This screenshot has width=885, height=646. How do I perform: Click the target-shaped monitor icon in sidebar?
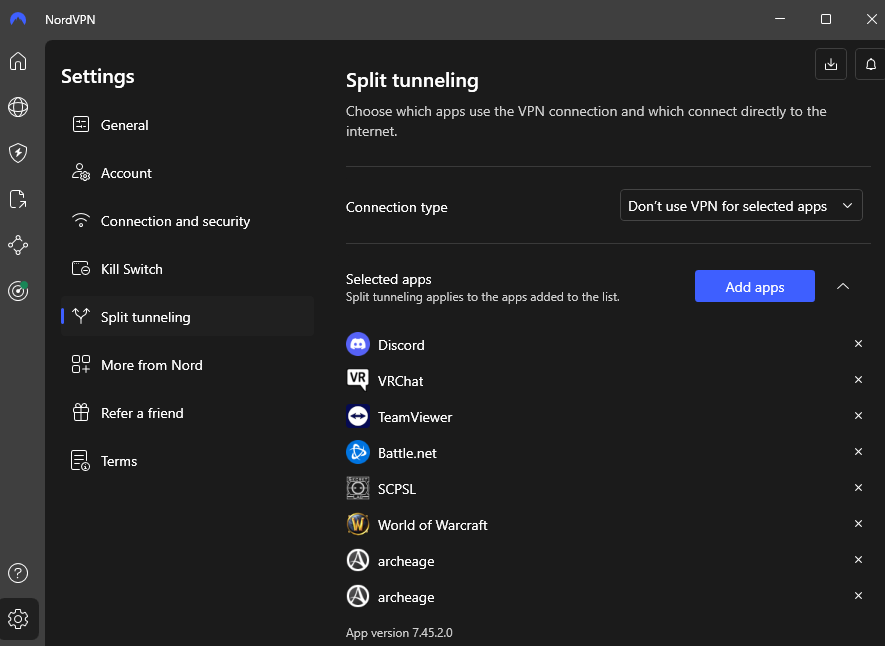tap(18, 291)
